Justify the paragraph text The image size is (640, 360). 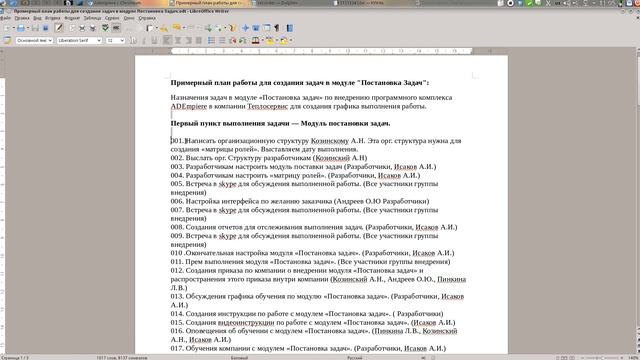pos(199,40)
